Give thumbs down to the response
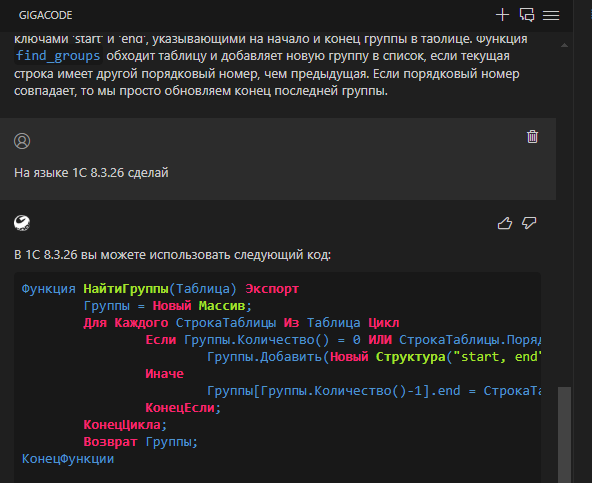This screenshot has width=592, height=483. 529,223
